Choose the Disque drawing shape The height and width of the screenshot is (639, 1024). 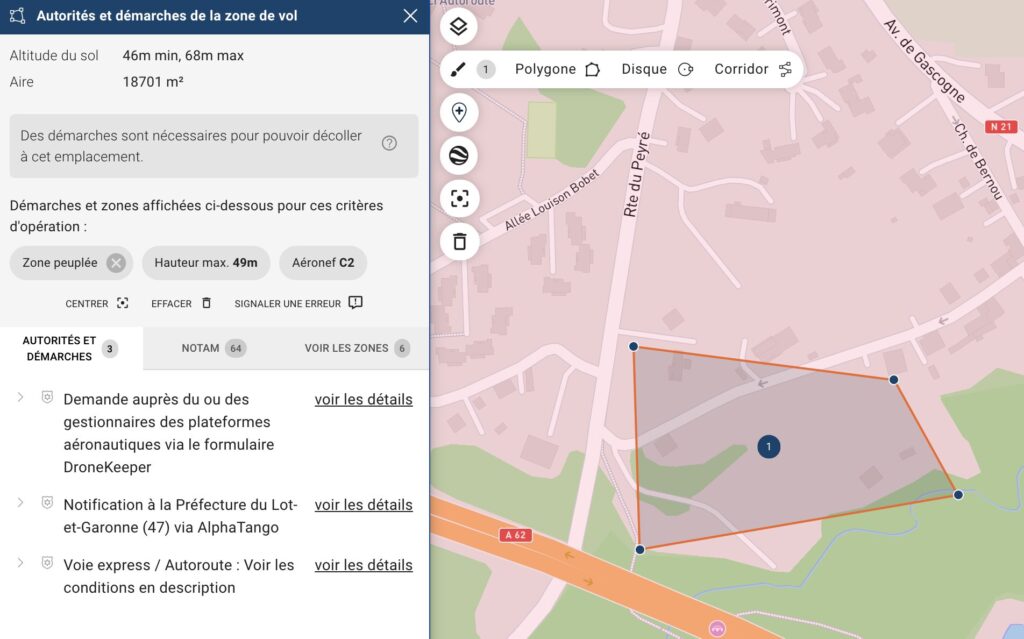(657, 69)
